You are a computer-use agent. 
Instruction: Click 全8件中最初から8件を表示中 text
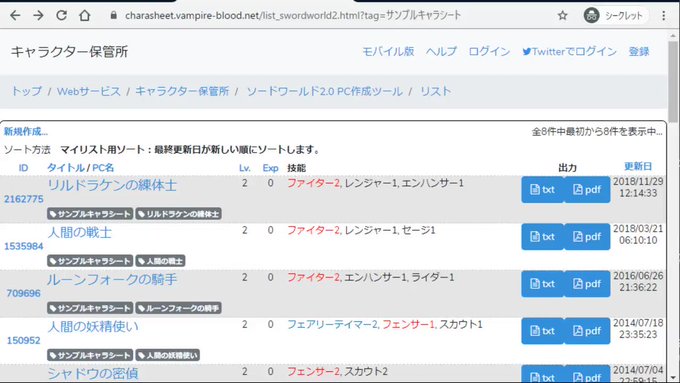point(597,131)
